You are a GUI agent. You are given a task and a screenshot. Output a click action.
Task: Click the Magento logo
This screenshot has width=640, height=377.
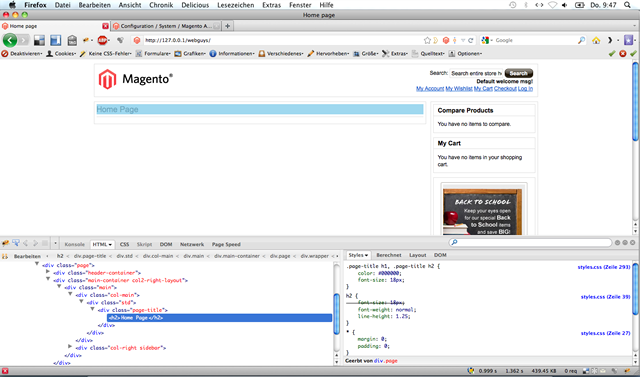tap(136, 79)
